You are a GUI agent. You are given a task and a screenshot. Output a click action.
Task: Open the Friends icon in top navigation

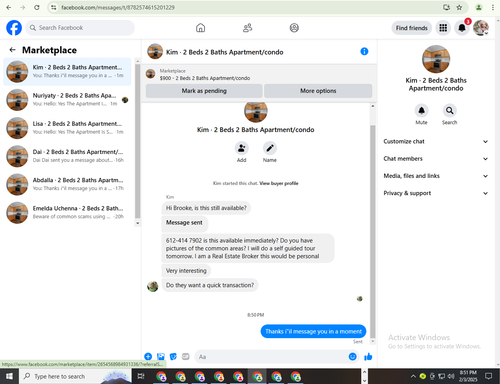click(x=247, y=28)
